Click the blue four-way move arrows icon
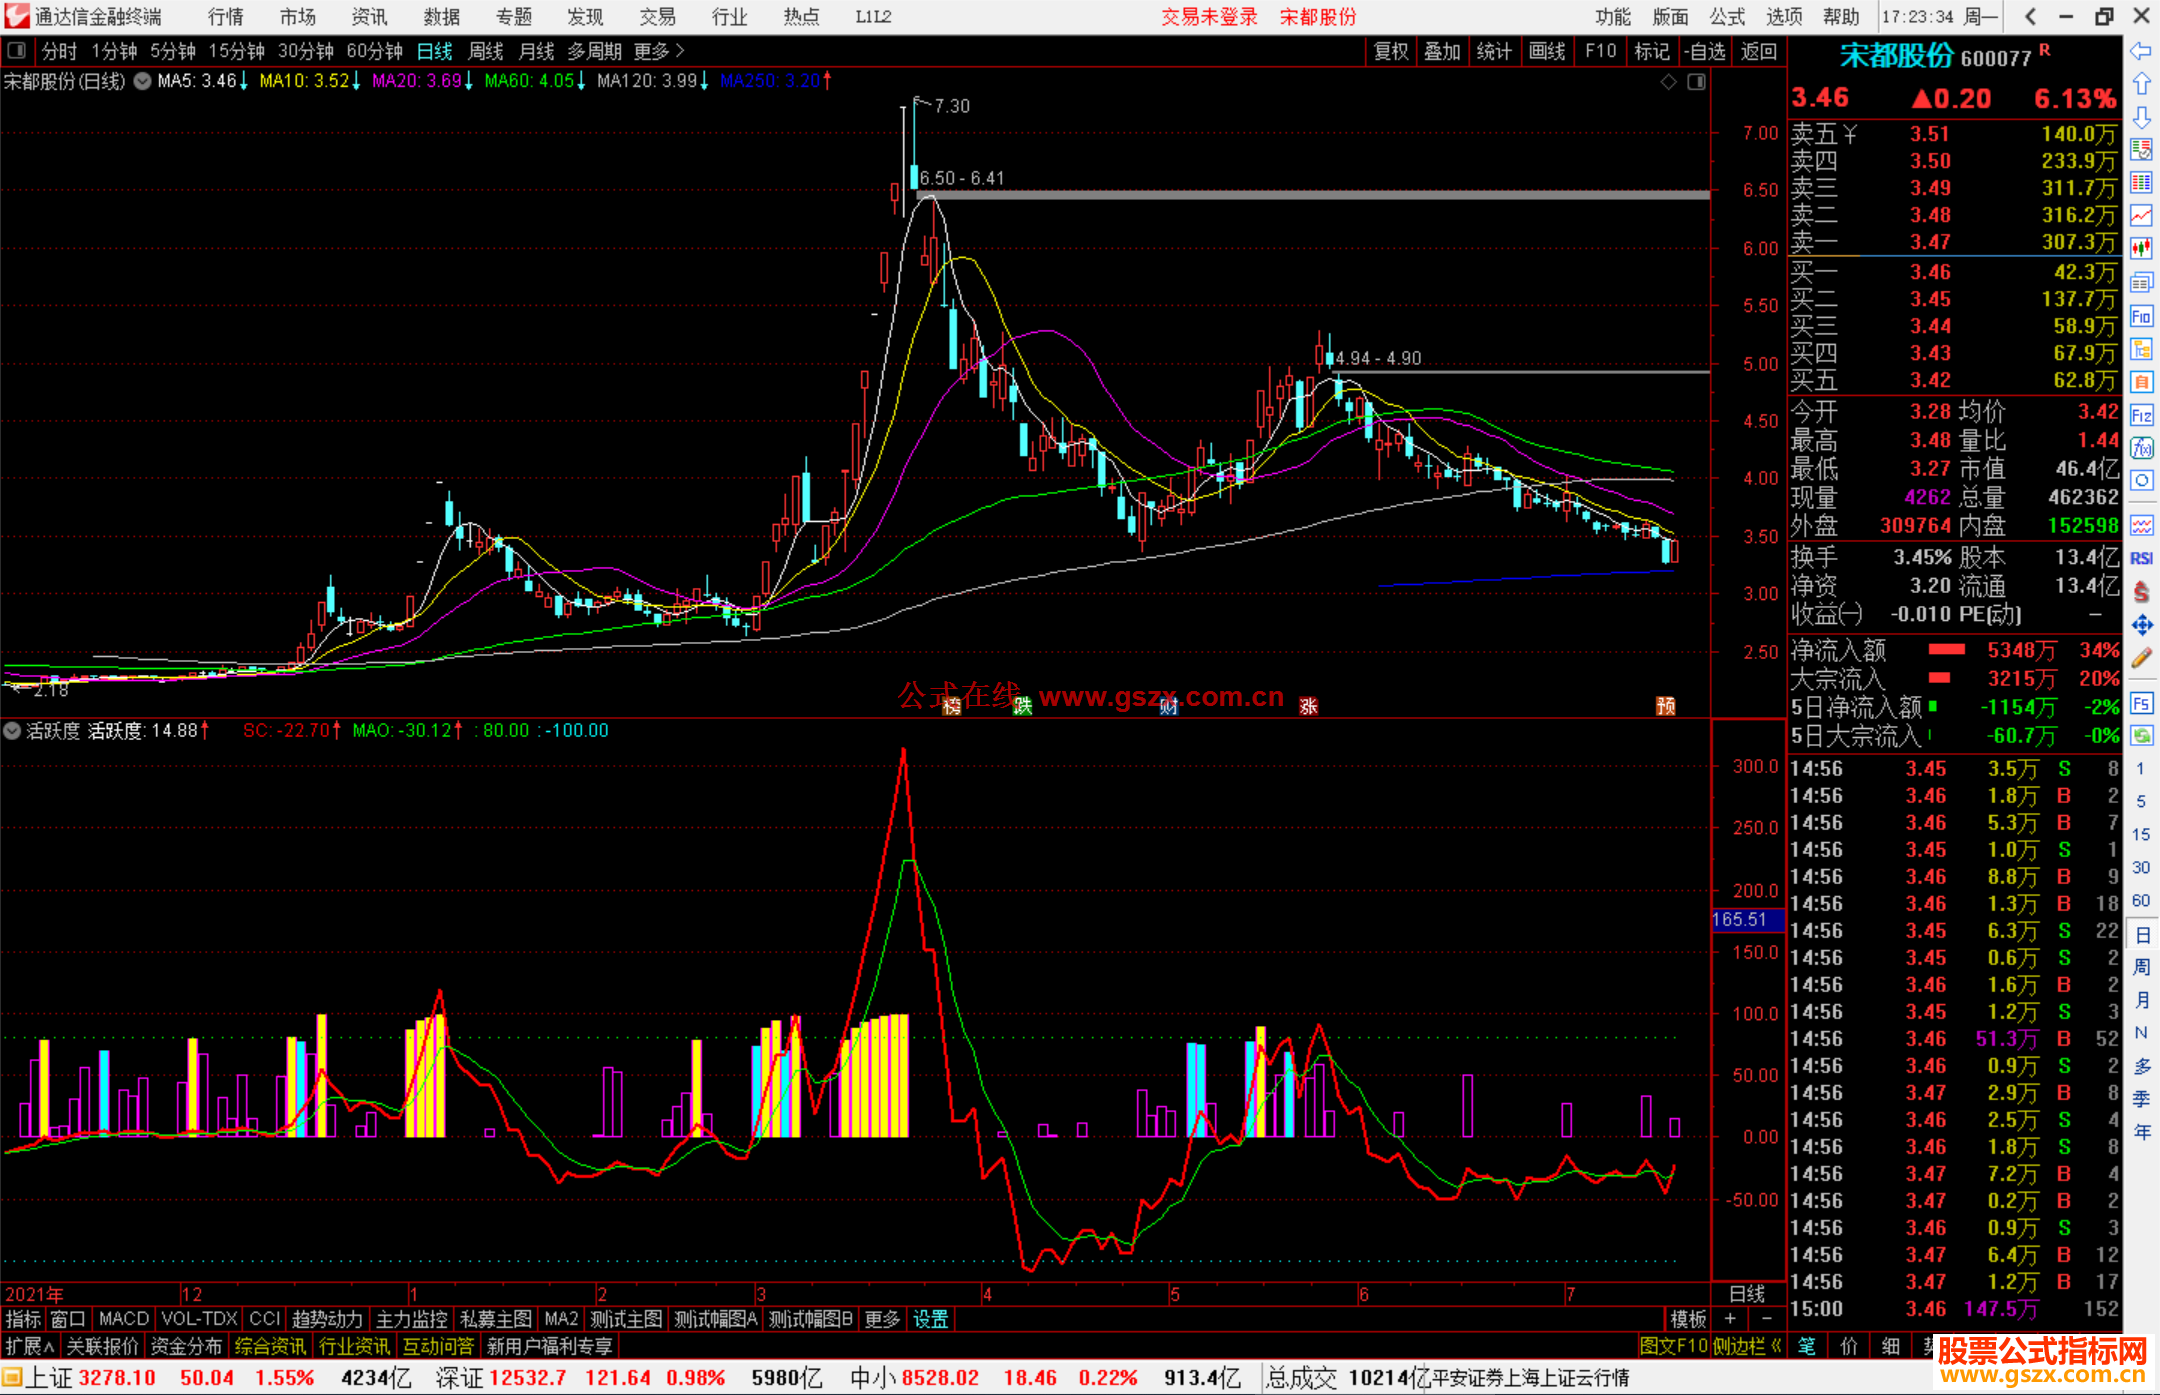Screen dimensions: 2160x1395 tap(2141, 625)
